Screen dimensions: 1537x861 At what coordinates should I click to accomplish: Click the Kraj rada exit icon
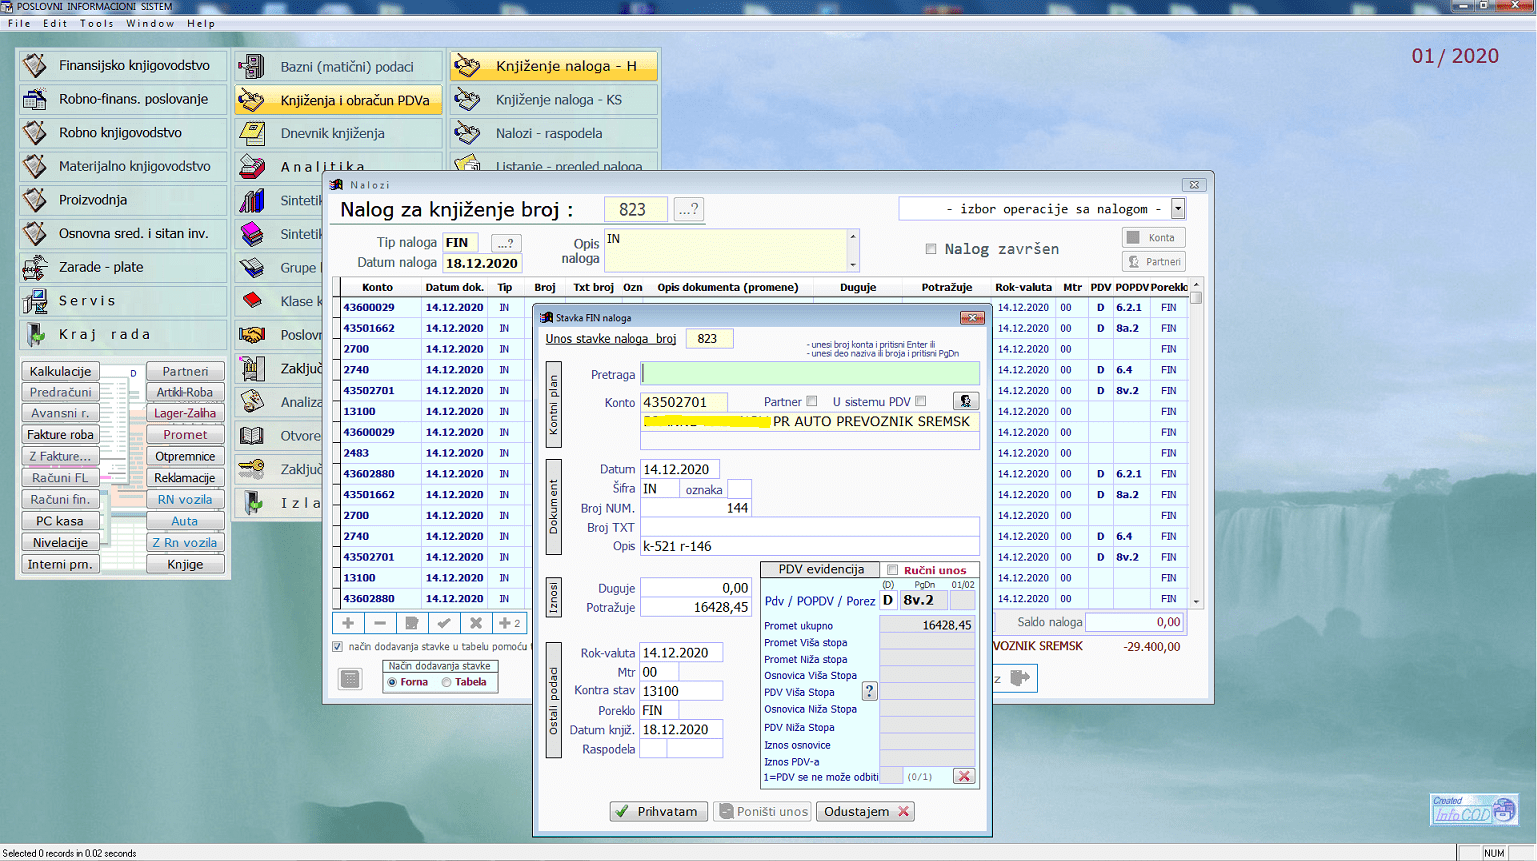tap(35, 334)
